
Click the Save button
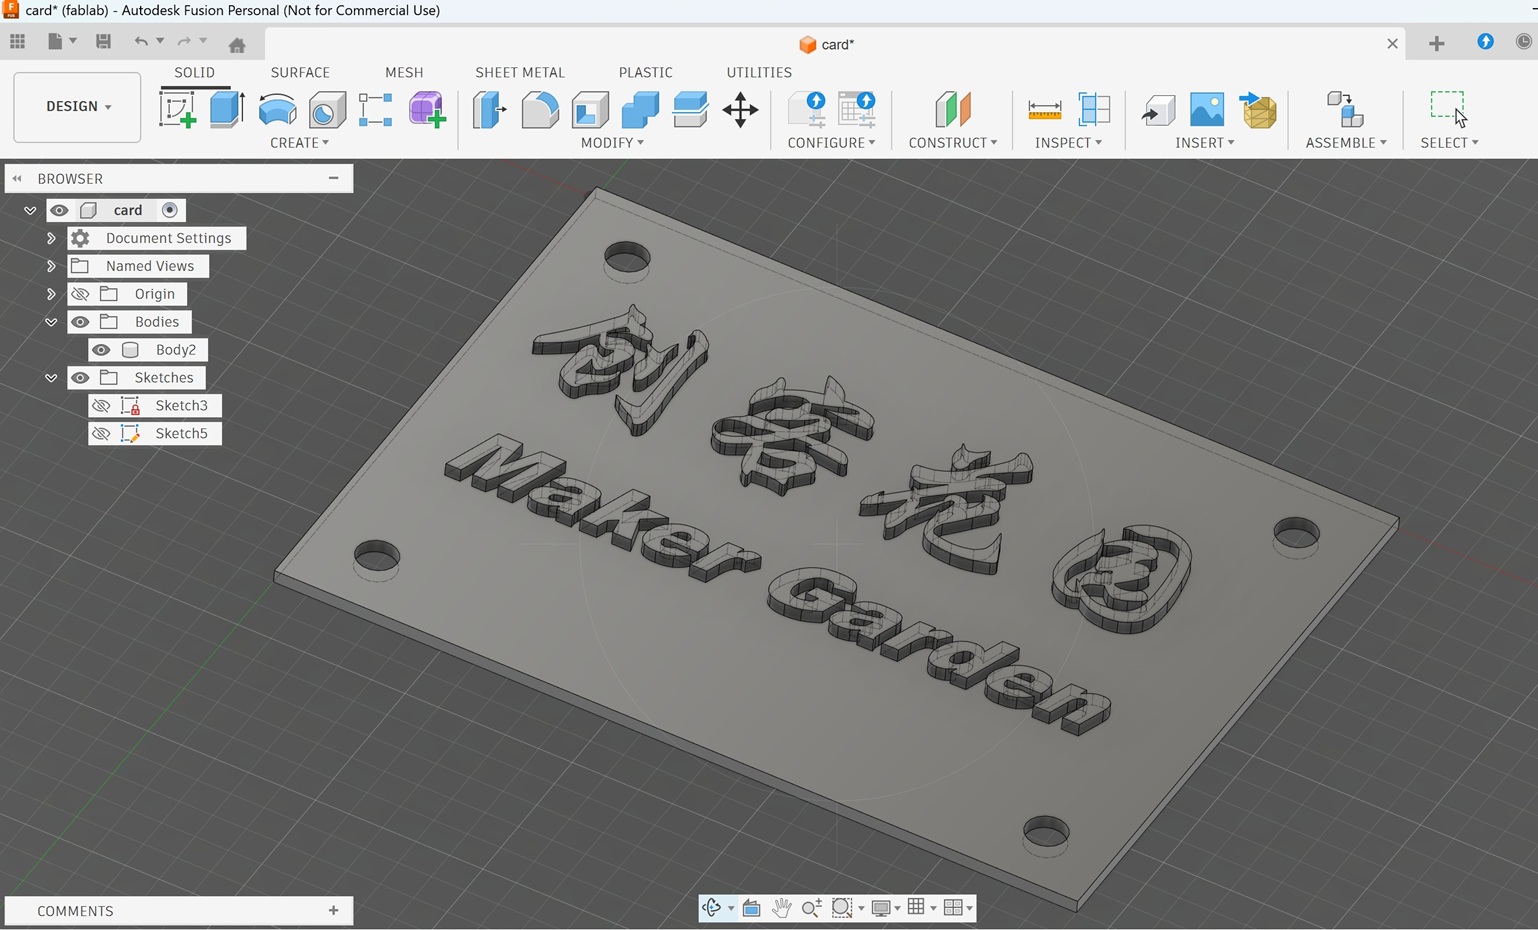[103, 42]
